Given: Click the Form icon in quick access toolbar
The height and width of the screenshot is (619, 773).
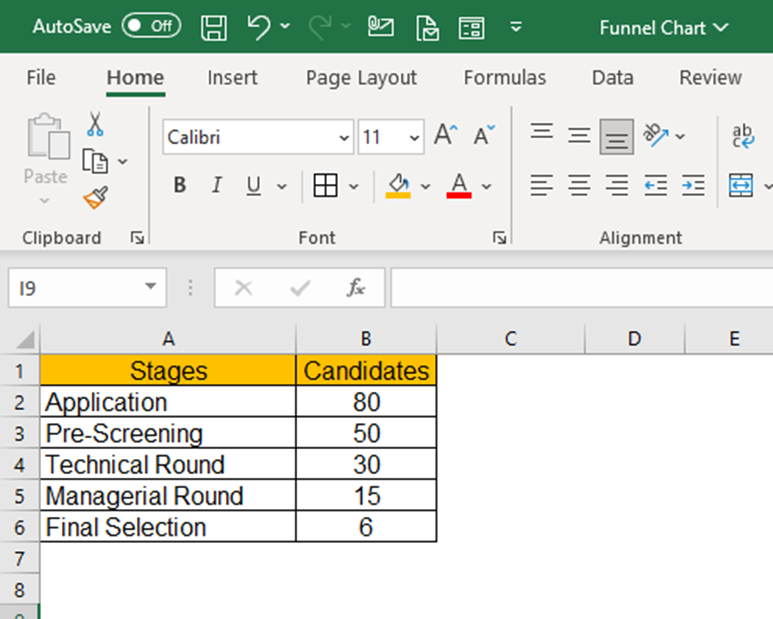Looking at the screenshot, I should 471,28.
